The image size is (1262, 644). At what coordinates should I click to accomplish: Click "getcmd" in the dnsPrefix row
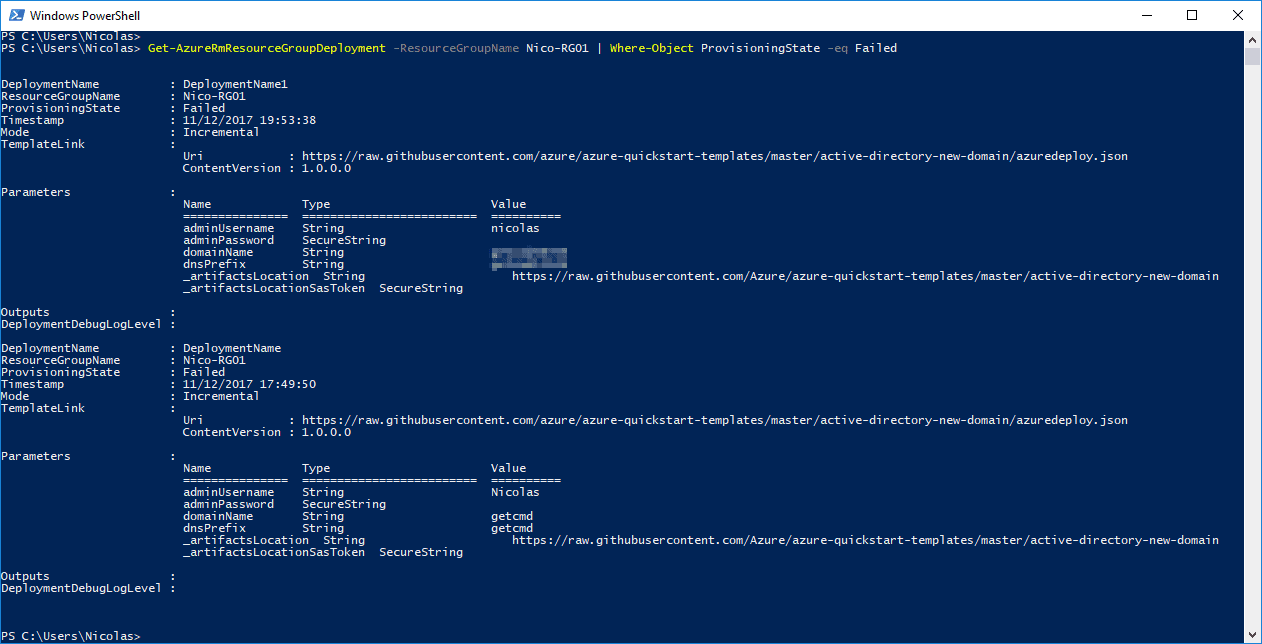512,528
